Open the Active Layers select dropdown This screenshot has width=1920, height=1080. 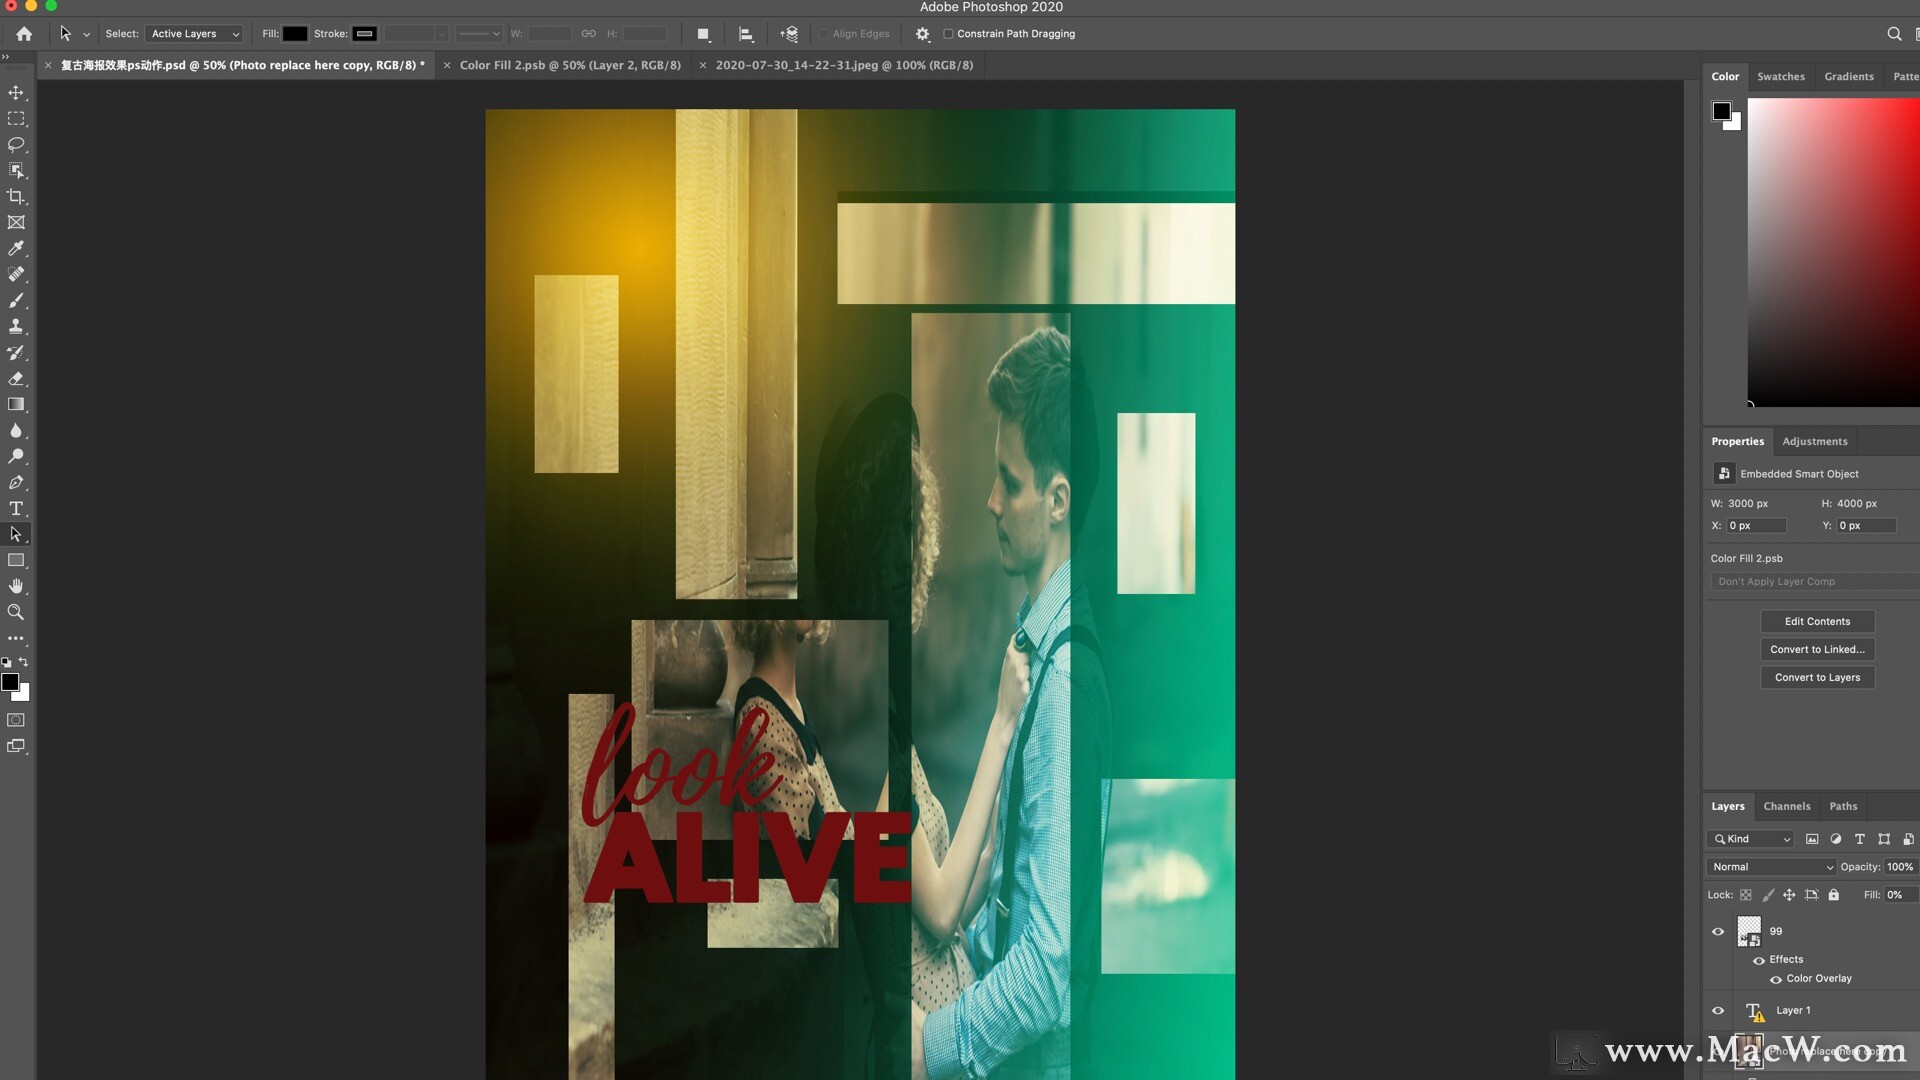(194, 34)
